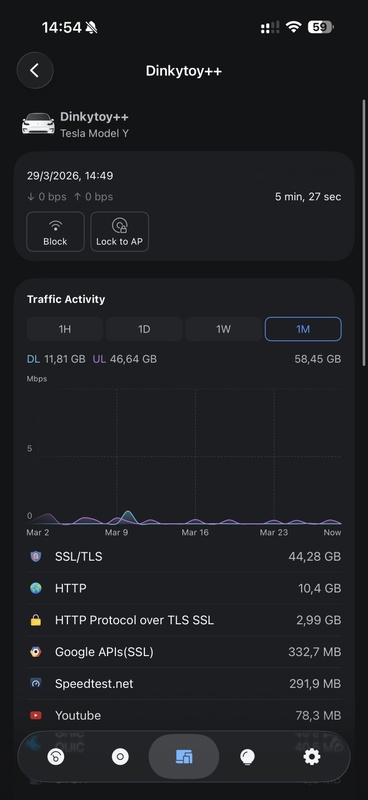Screen dimensions: 368x800
Task: Tap the UL 46,64 GB value
Action: click(125, 359)
